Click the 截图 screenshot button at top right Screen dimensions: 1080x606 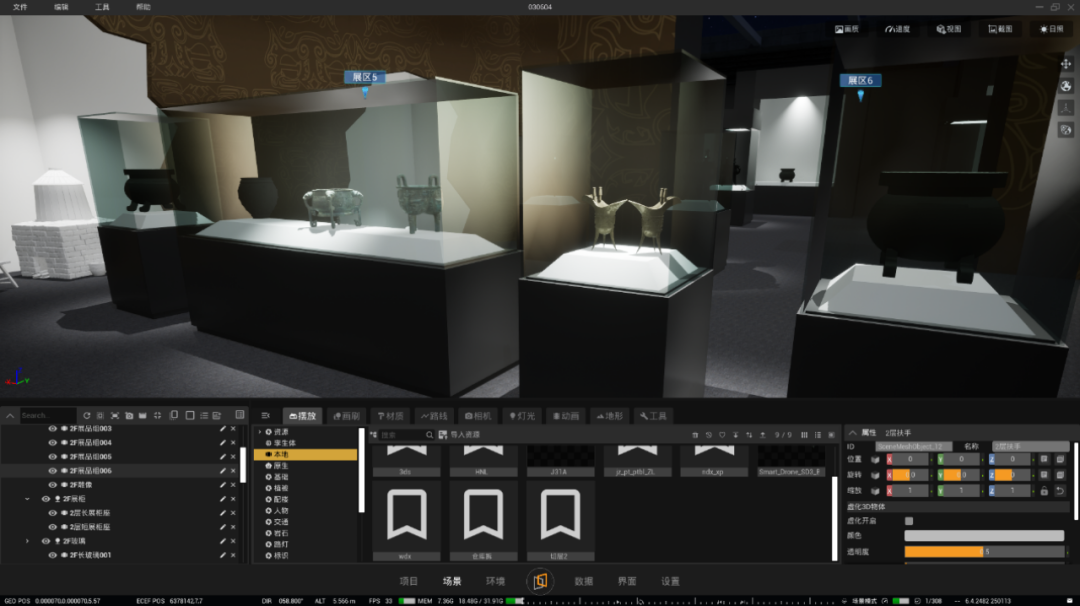1000,29
